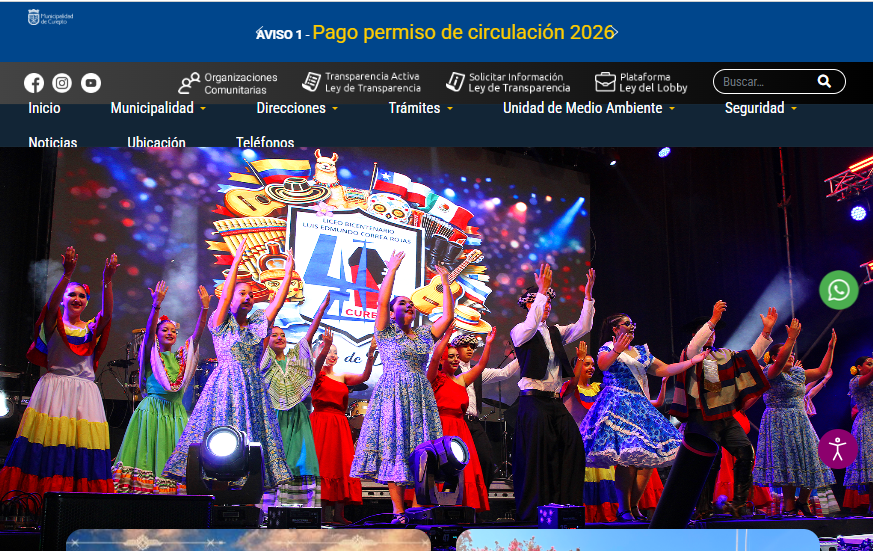Image resolution: width=873 pixels, height=551 pixels.
Task: Go to the Inicio menu item
Action: point(45,108)
